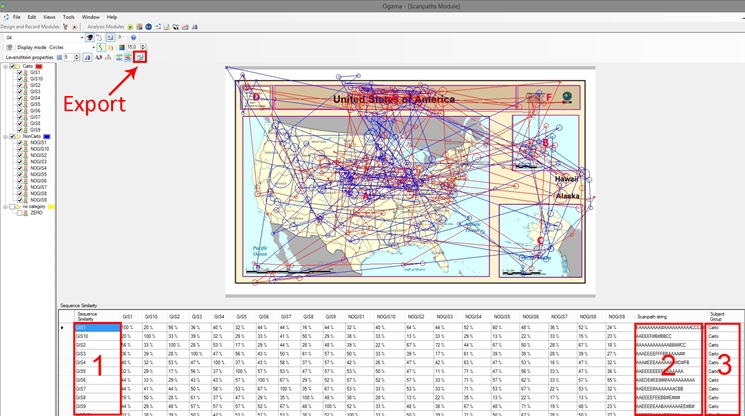745x416 pixels.
Task: Open the black-and-white spots Analysis Modules icon
Action: click(176, 27)
